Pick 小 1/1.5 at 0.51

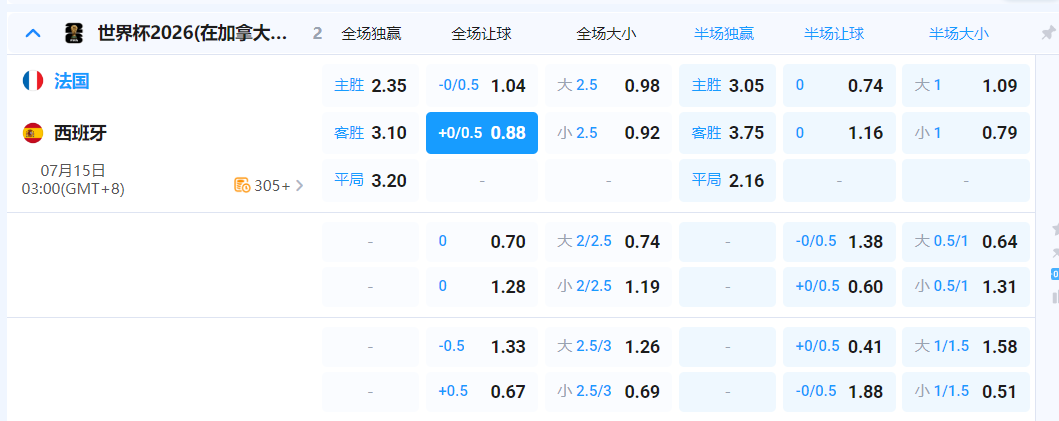click(966, 392)
